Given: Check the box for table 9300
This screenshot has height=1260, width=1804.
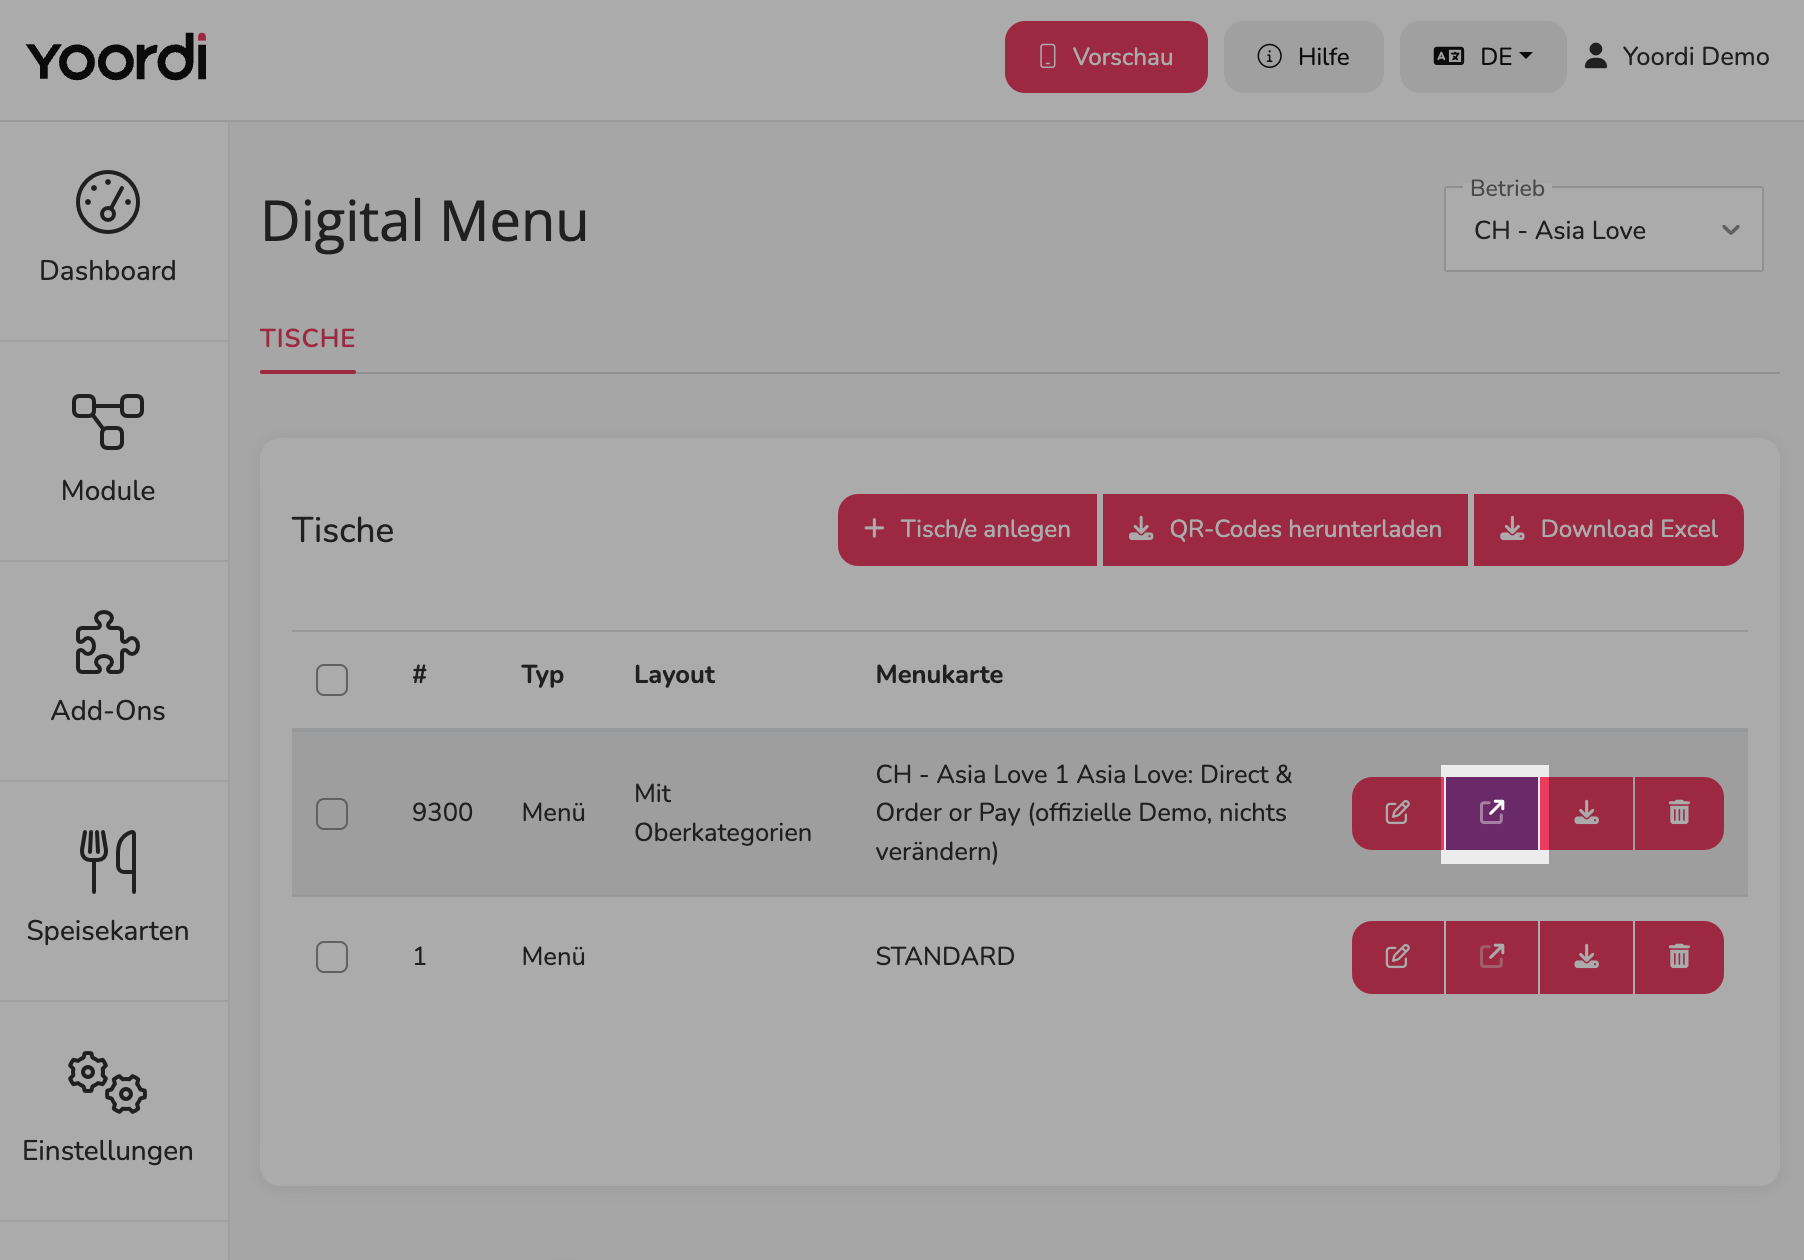Looking at the screenshot, I should click(x=332, y=814).
